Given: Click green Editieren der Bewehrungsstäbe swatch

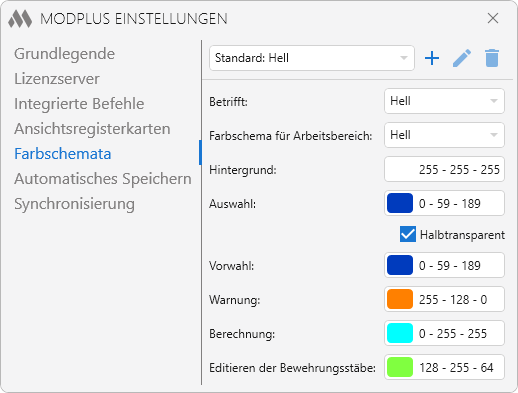Looking at the screenshot, I should tap(400, 367).
